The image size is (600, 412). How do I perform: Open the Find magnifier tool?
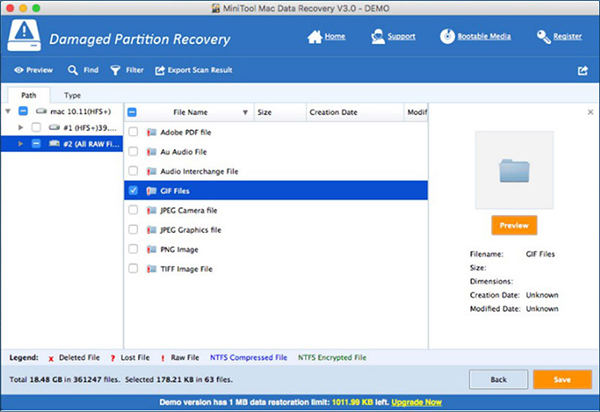(x=73, y=70)
